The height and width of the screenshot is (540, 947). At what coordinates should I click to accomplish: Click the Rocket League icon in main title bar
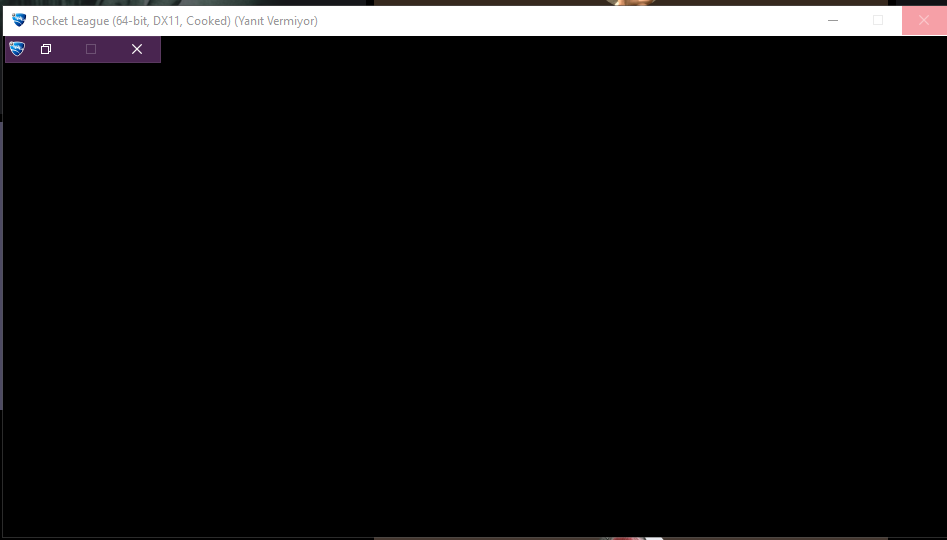coord(19,20)
